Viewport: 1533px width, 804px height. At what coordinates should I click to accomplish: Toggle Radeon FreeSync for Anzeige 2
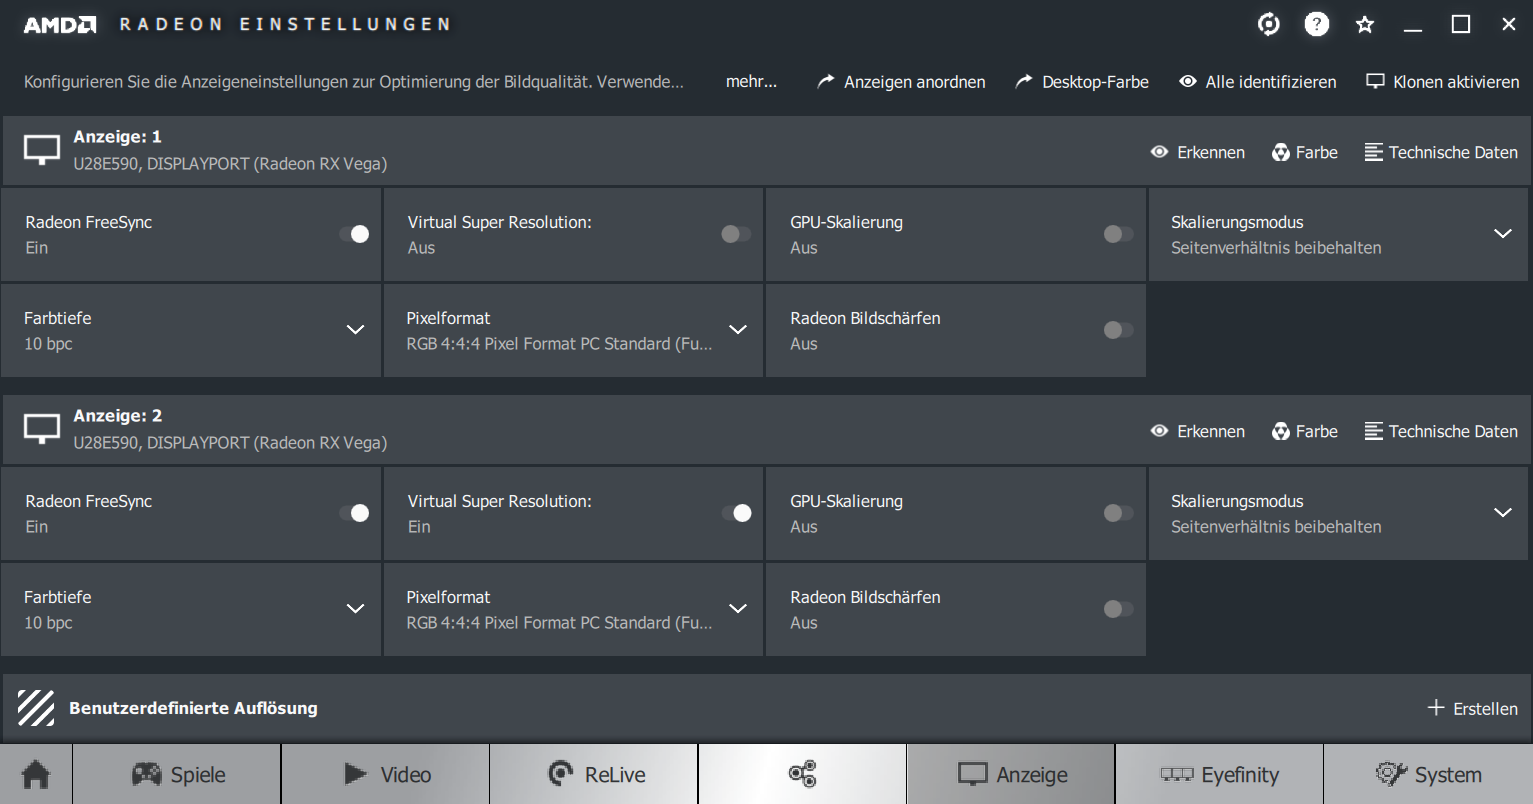354,513
